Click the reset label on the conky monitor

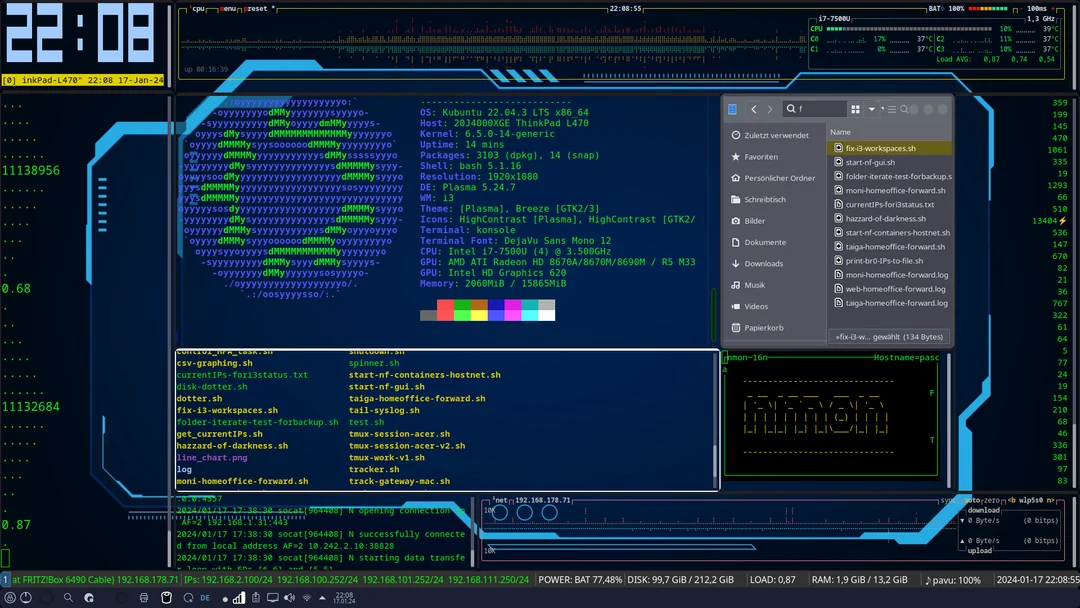click(254, 8)
